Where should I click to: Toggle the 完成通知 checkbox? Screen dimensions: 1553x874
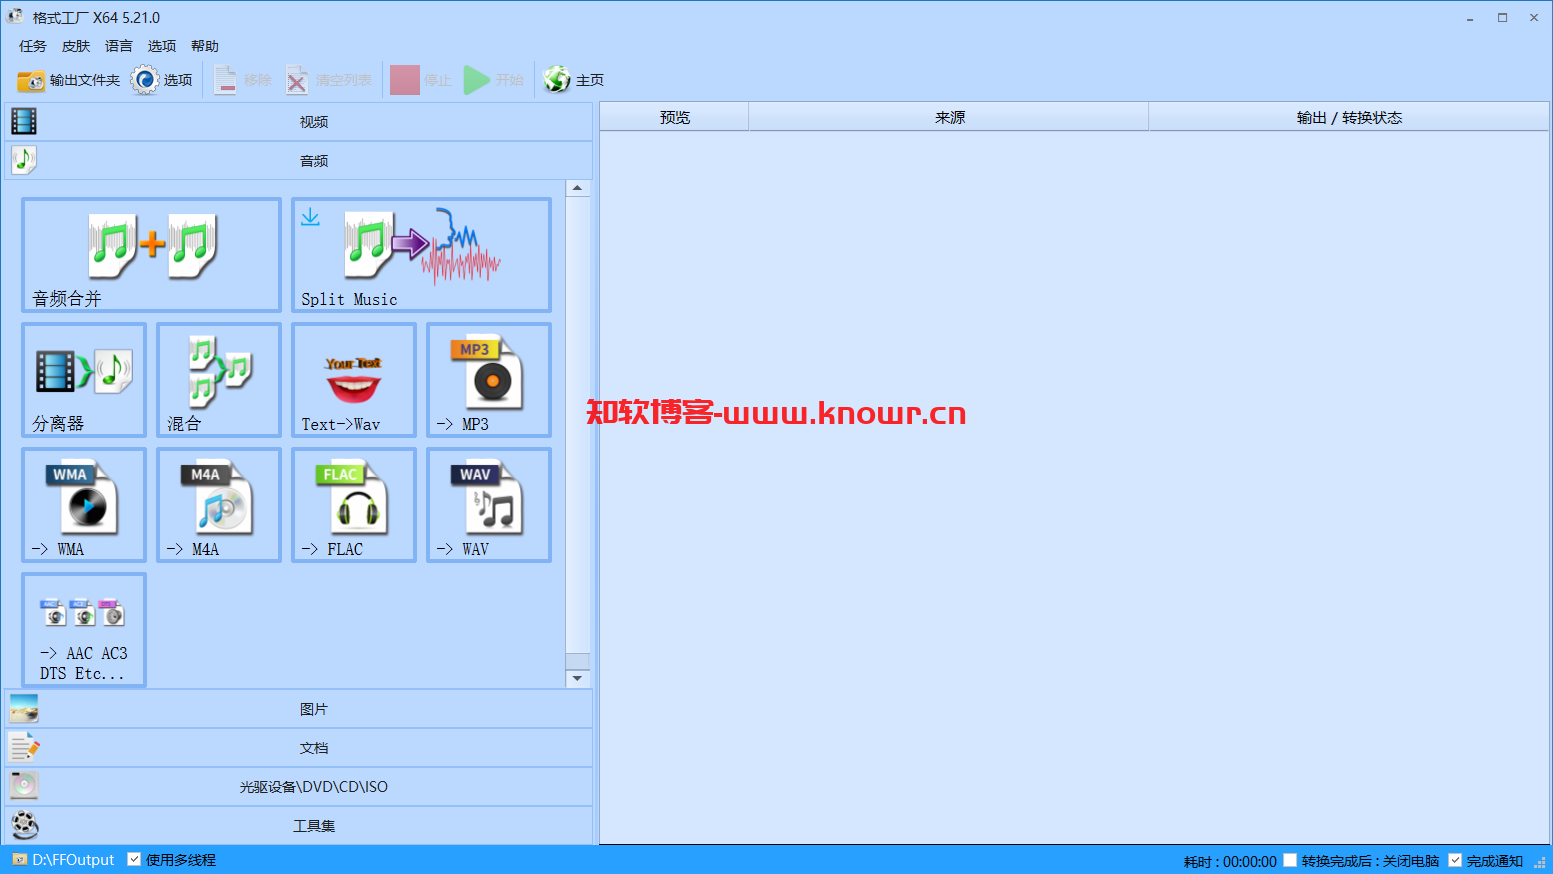[x=1455, y=860]
